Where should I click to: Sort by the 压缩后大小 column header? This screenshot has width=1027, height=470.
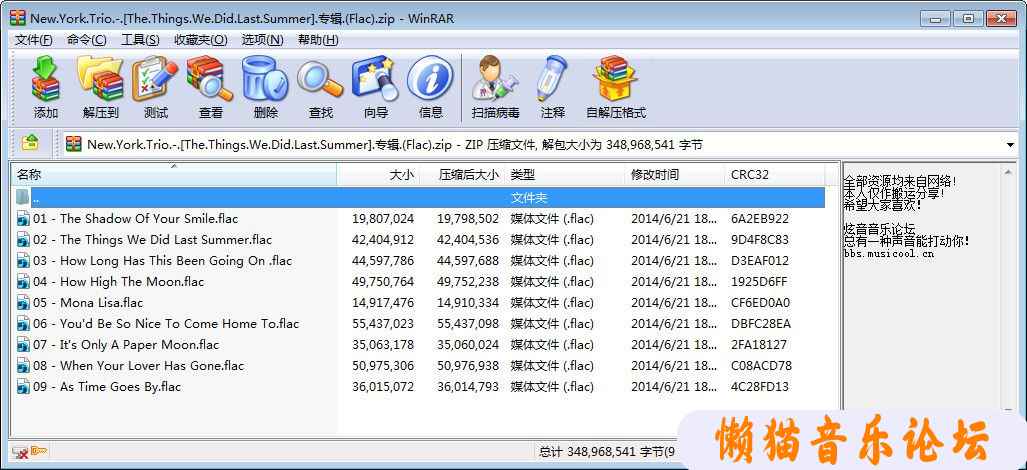click(x=462, y=175)
